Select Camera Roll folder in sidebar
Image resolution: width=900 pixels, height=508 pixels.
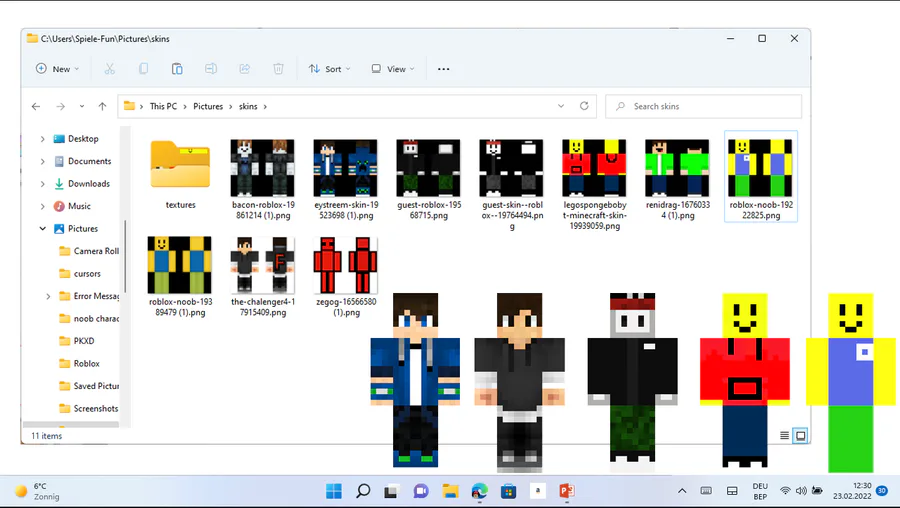coord(96,251)
